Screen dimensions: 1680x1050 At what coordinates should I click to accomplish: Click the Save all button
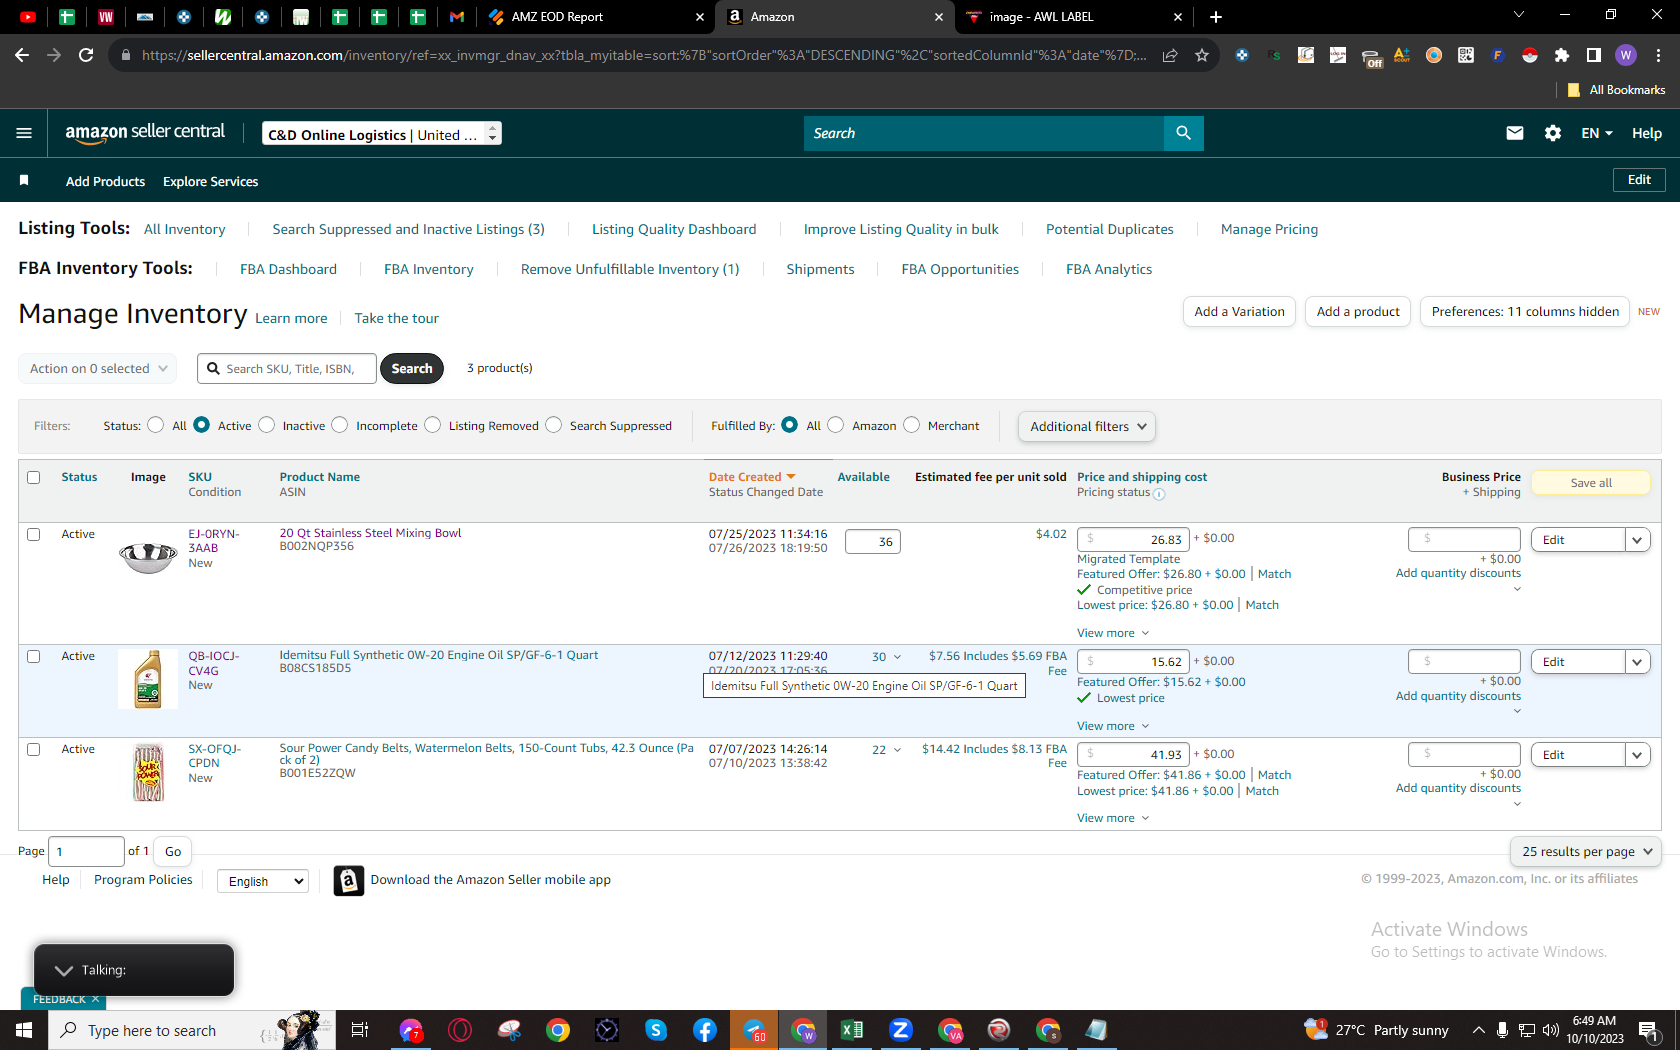[x=1591, y=483]
